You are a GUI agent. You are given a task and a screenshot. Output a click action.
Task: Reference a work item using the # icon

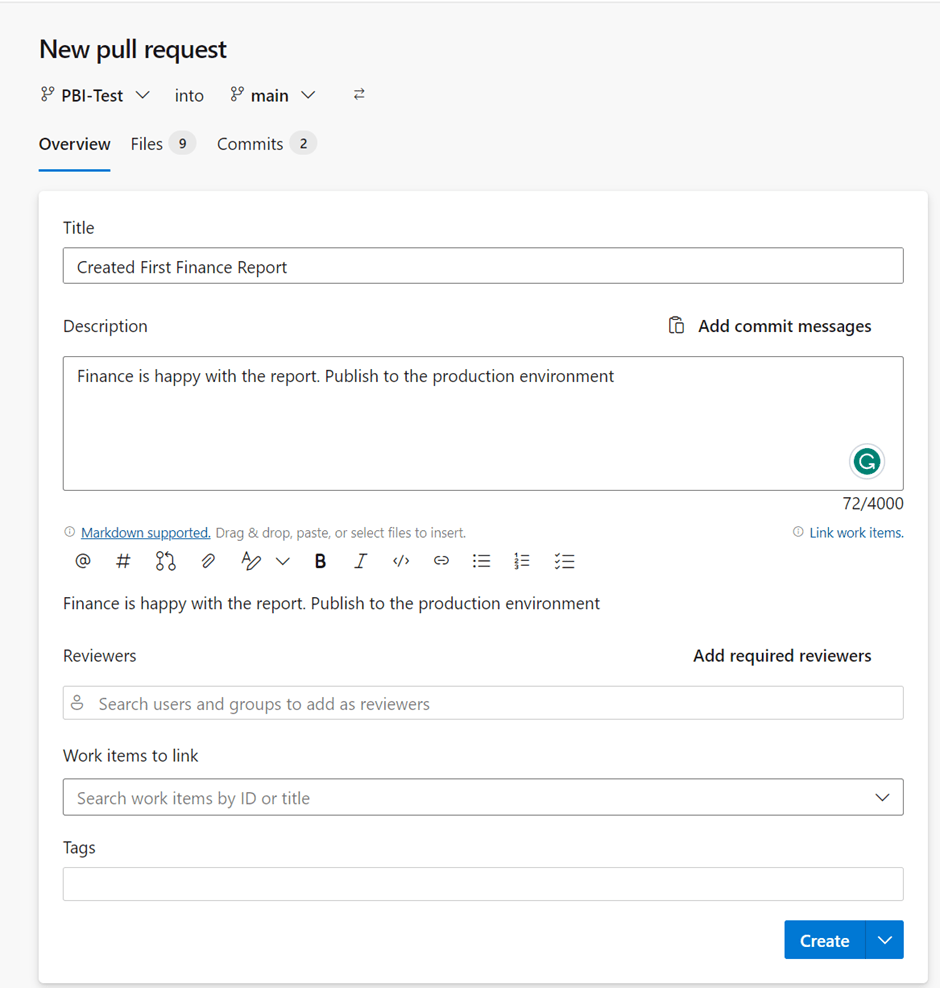click(123, 561)
